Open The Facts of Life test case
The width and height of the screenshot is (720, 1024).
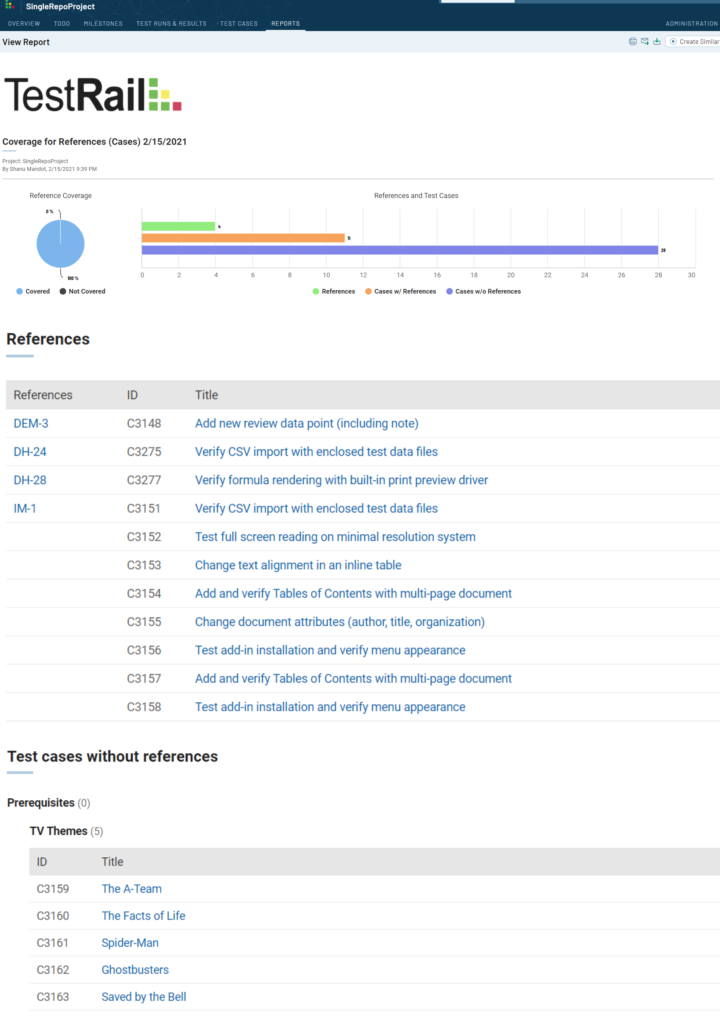click(143, 916)
